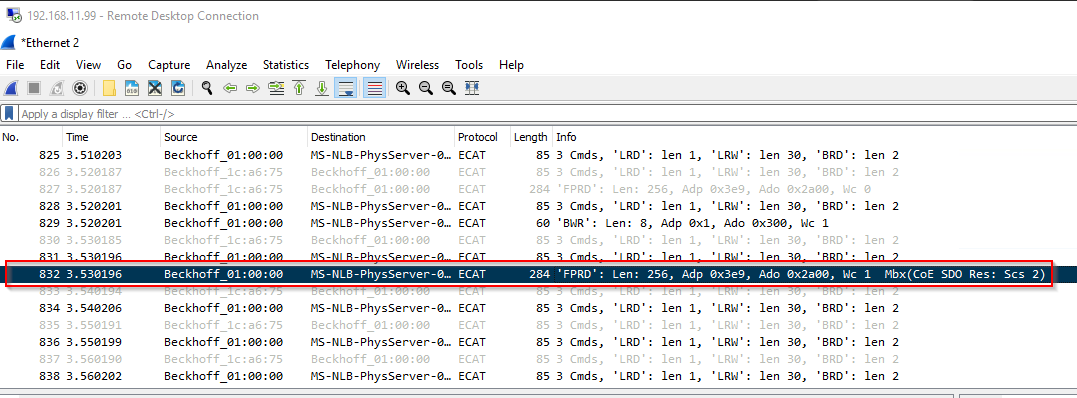The height and width of the screenshot is (398, 1077).
Task: Go forward in packet history
Action: click(253, 88)
